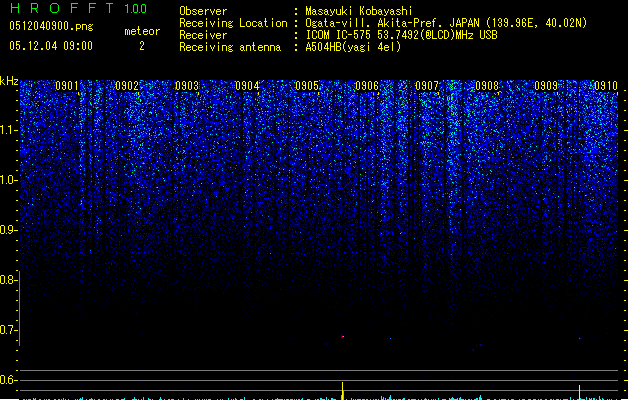Image resolution: width=629 pixels, height=400 pixels.
Task: Click the 0908 time marker
Action: point(487,86)
